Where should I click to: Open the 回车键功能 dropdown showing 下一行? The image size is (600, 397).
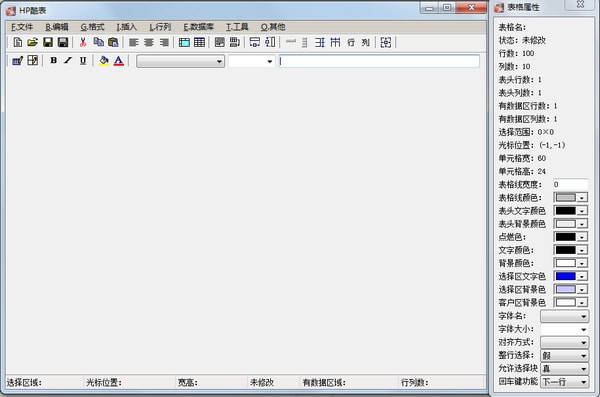[564, 382]
